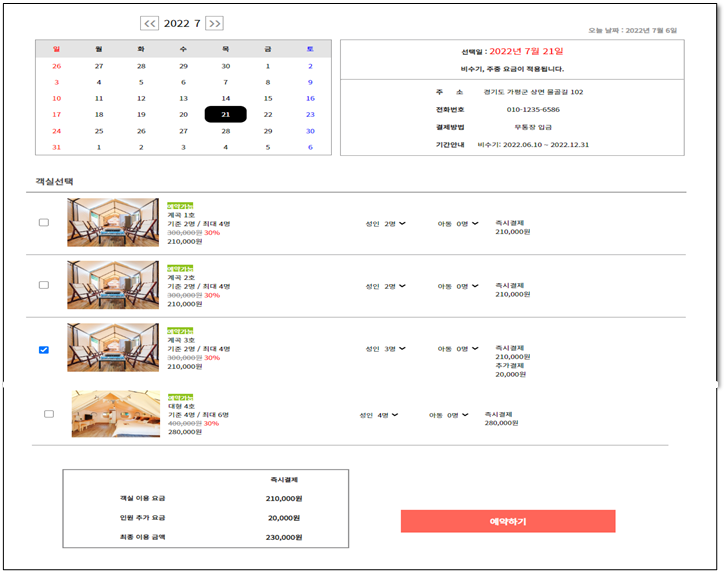Screen dimensions: 726x571
Task: Click the 2022 7 month heading
Action: point(182,23)
